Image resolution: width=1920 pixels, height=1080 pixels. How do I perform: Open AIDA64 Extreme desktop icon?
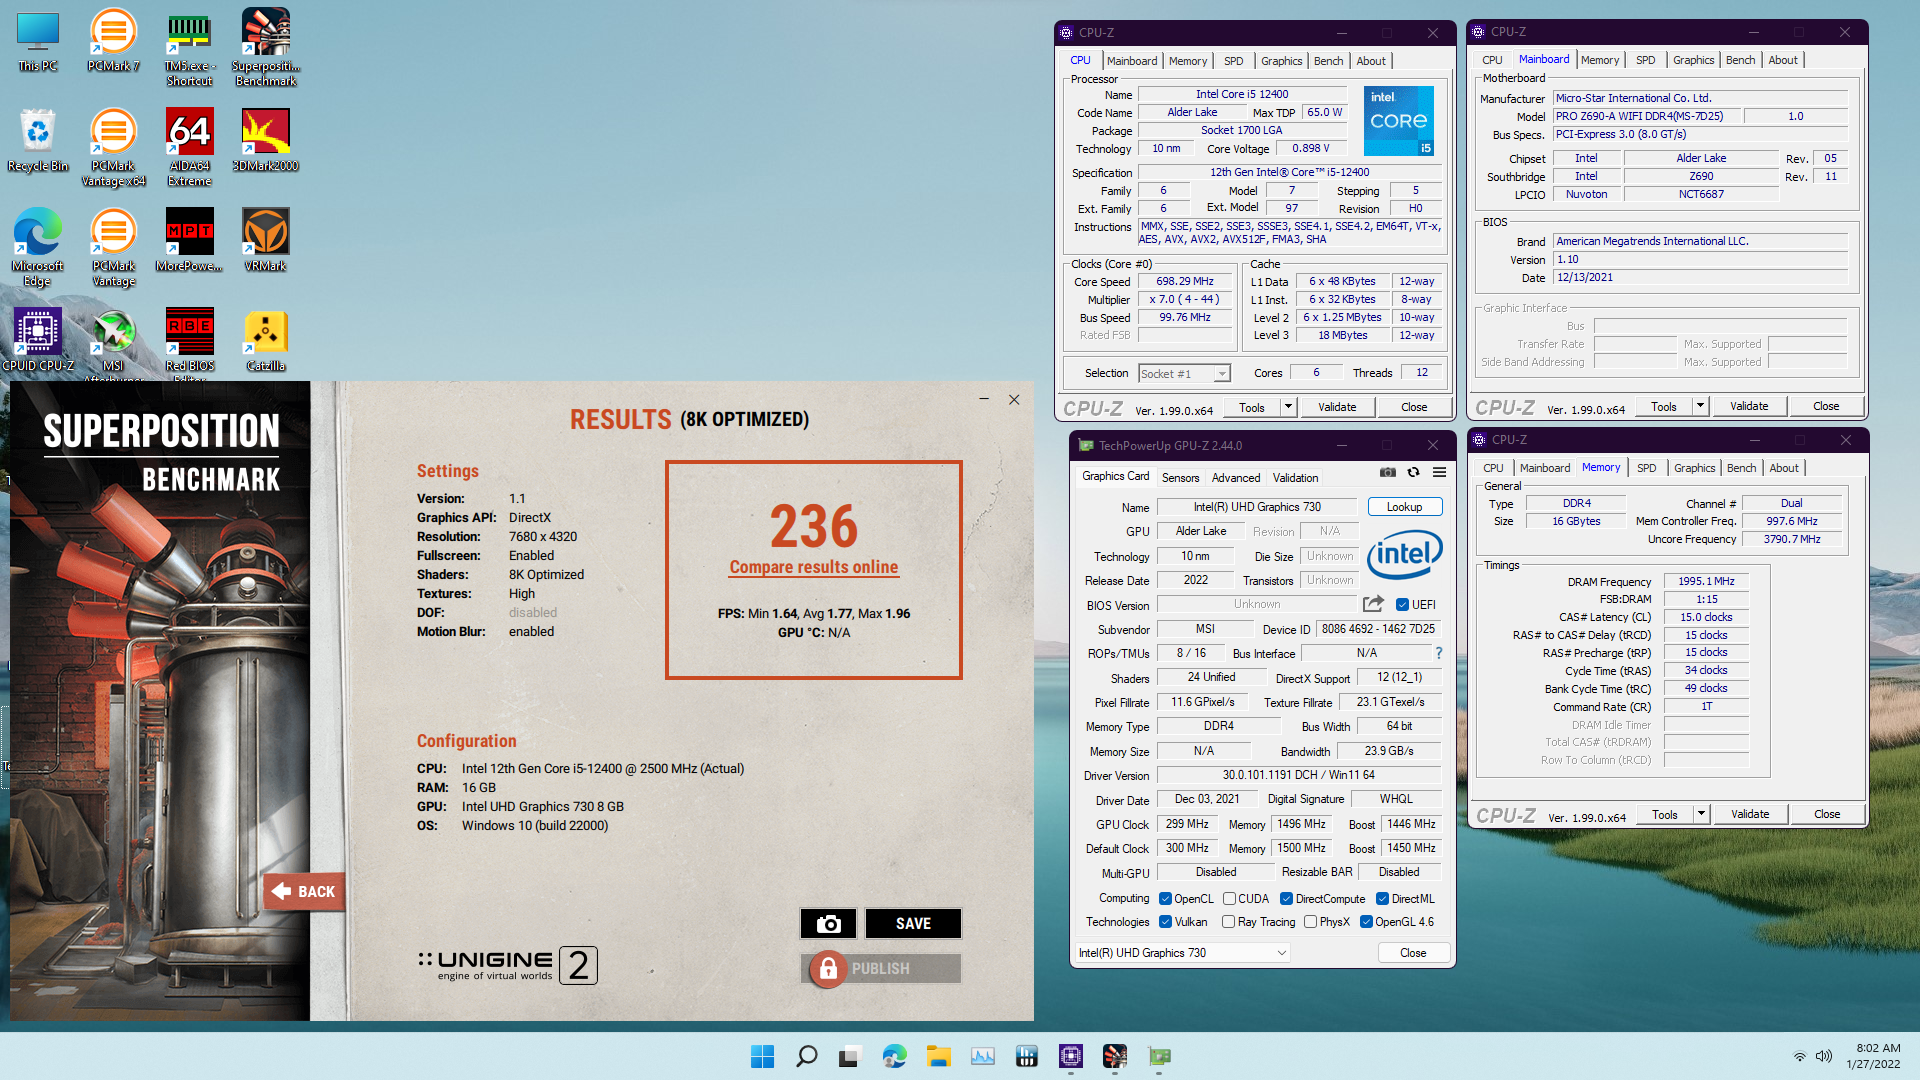click(x=189, y=149)
